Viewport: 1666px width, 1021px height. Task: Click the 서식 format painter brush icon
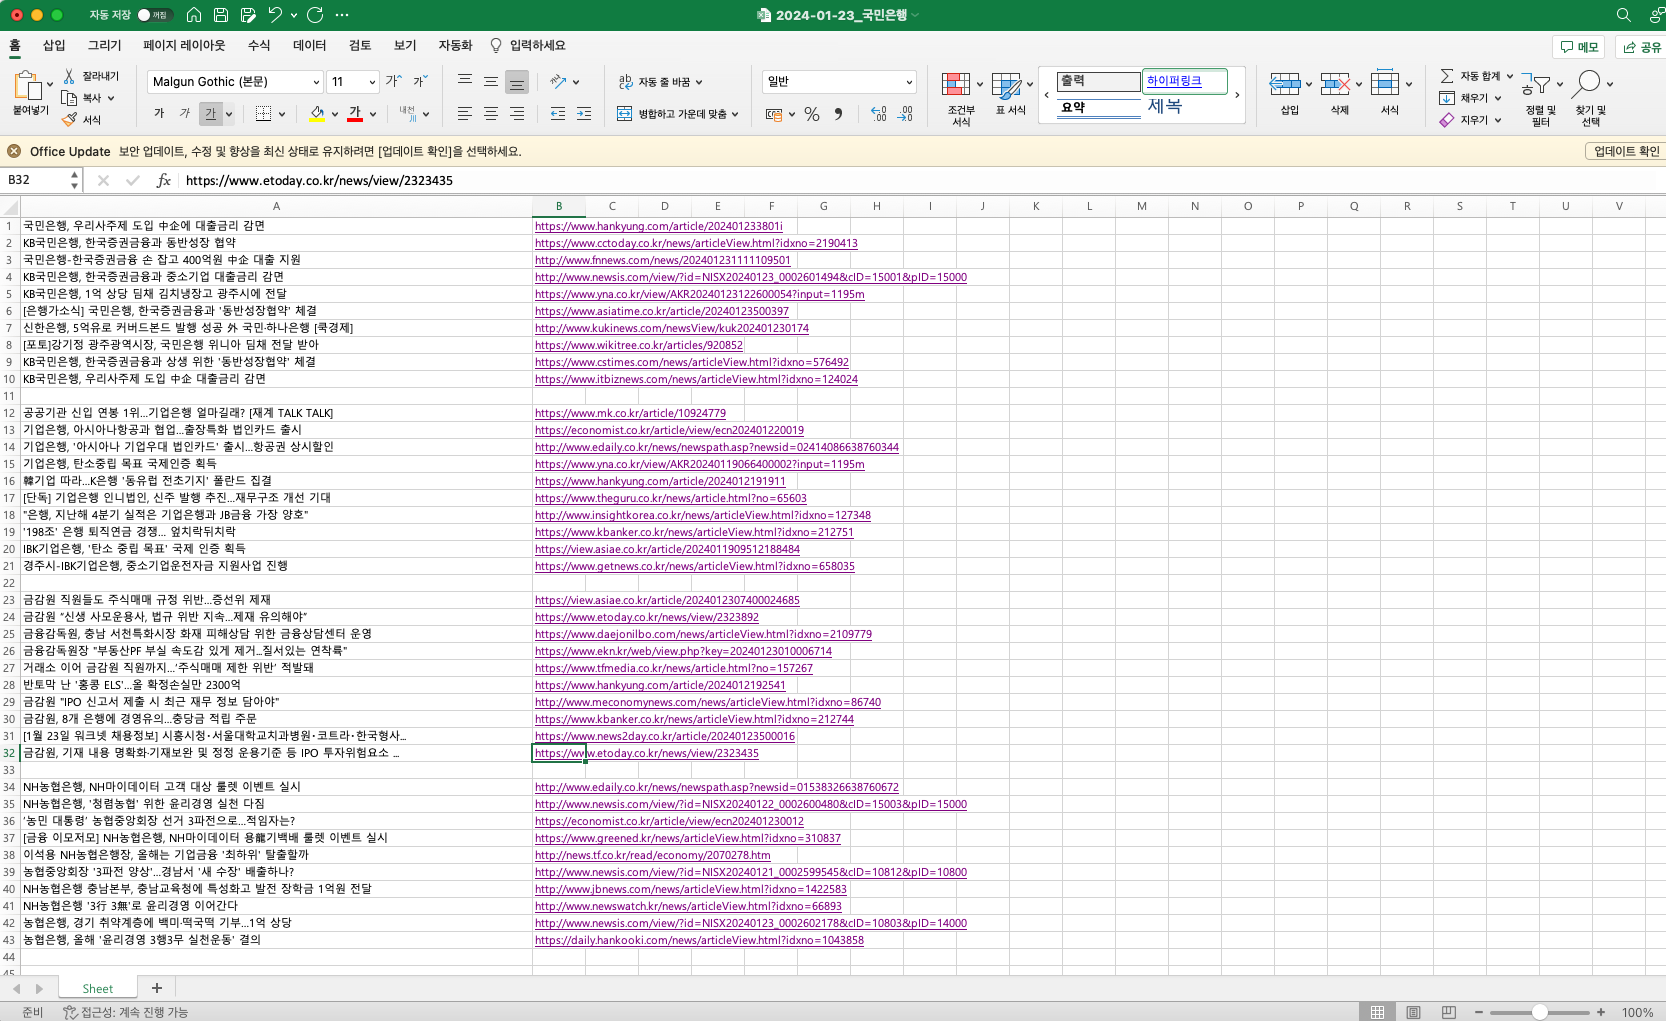[69, 120]
